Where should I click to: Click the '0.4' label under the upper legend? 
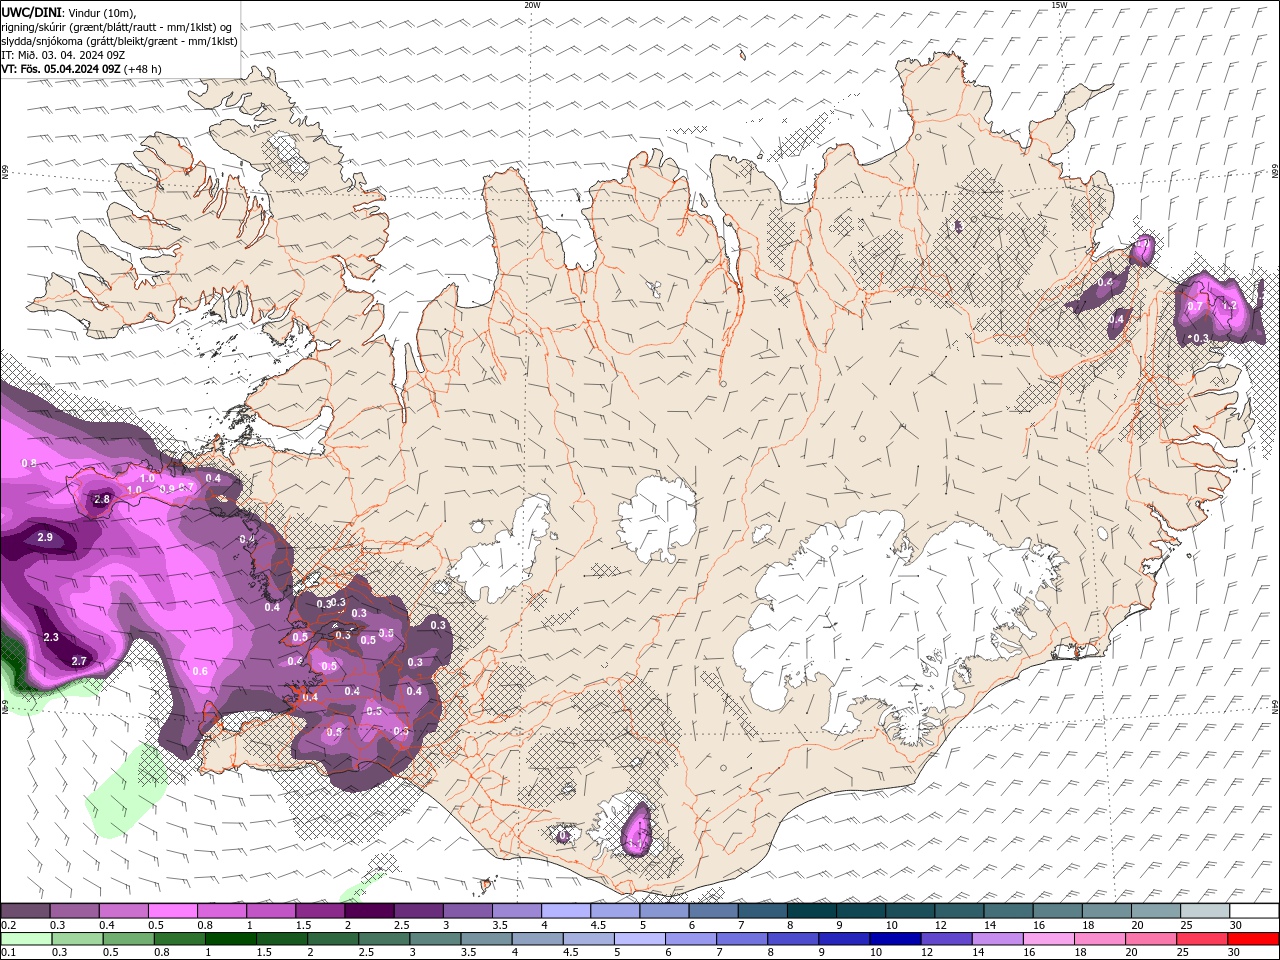pos(107,925)
